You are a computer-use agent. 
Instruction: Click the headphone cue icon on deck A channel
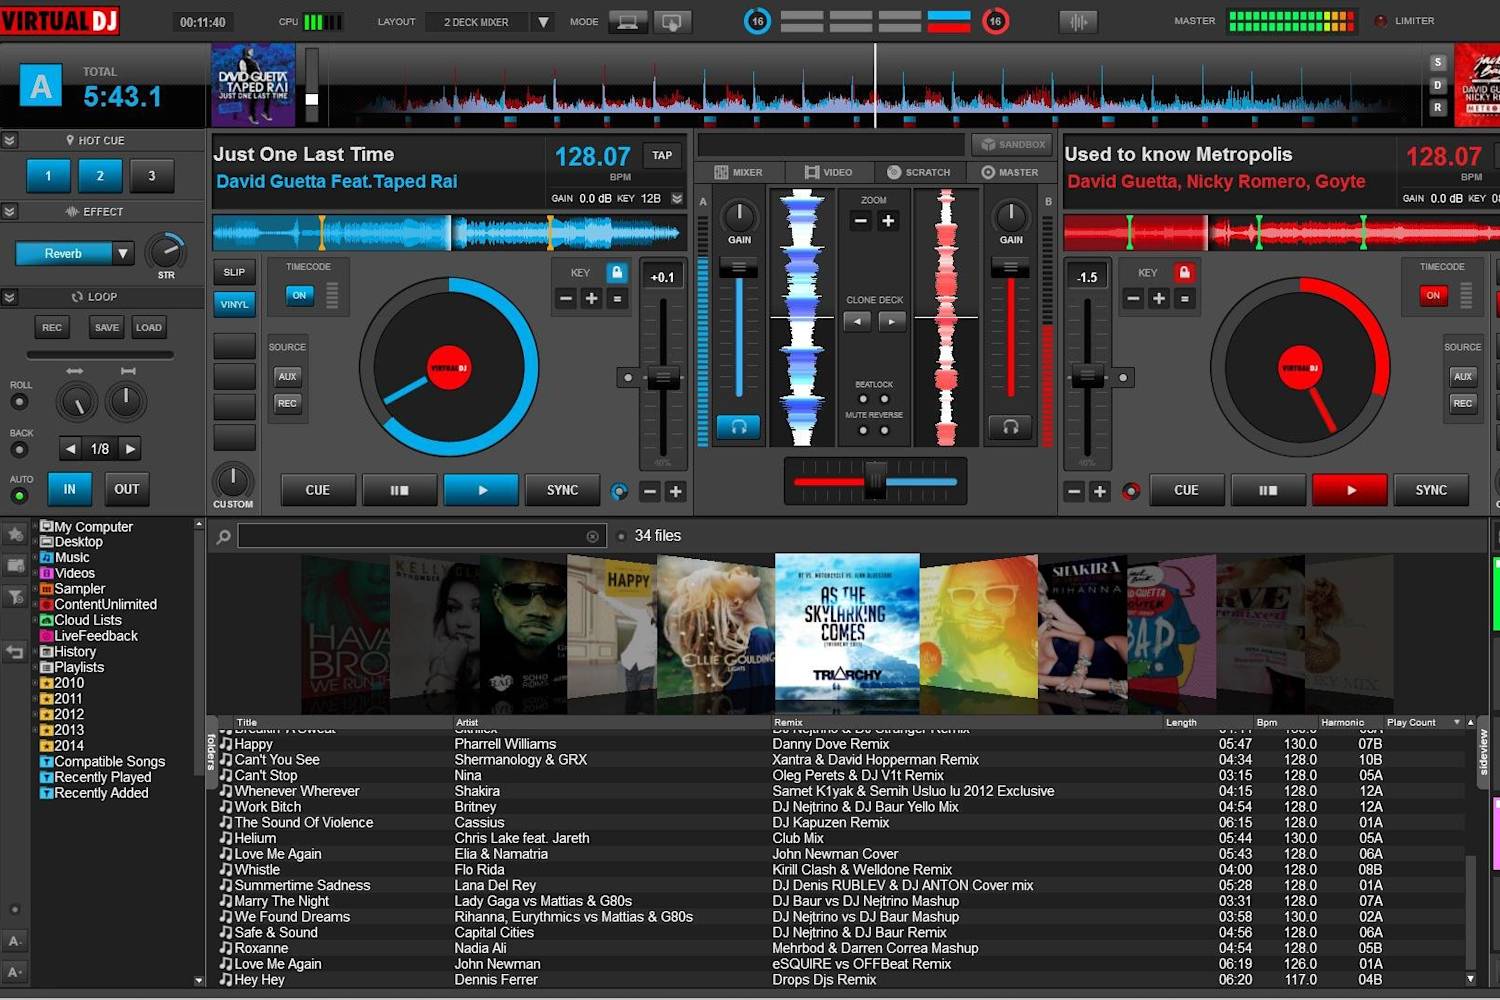737,427
